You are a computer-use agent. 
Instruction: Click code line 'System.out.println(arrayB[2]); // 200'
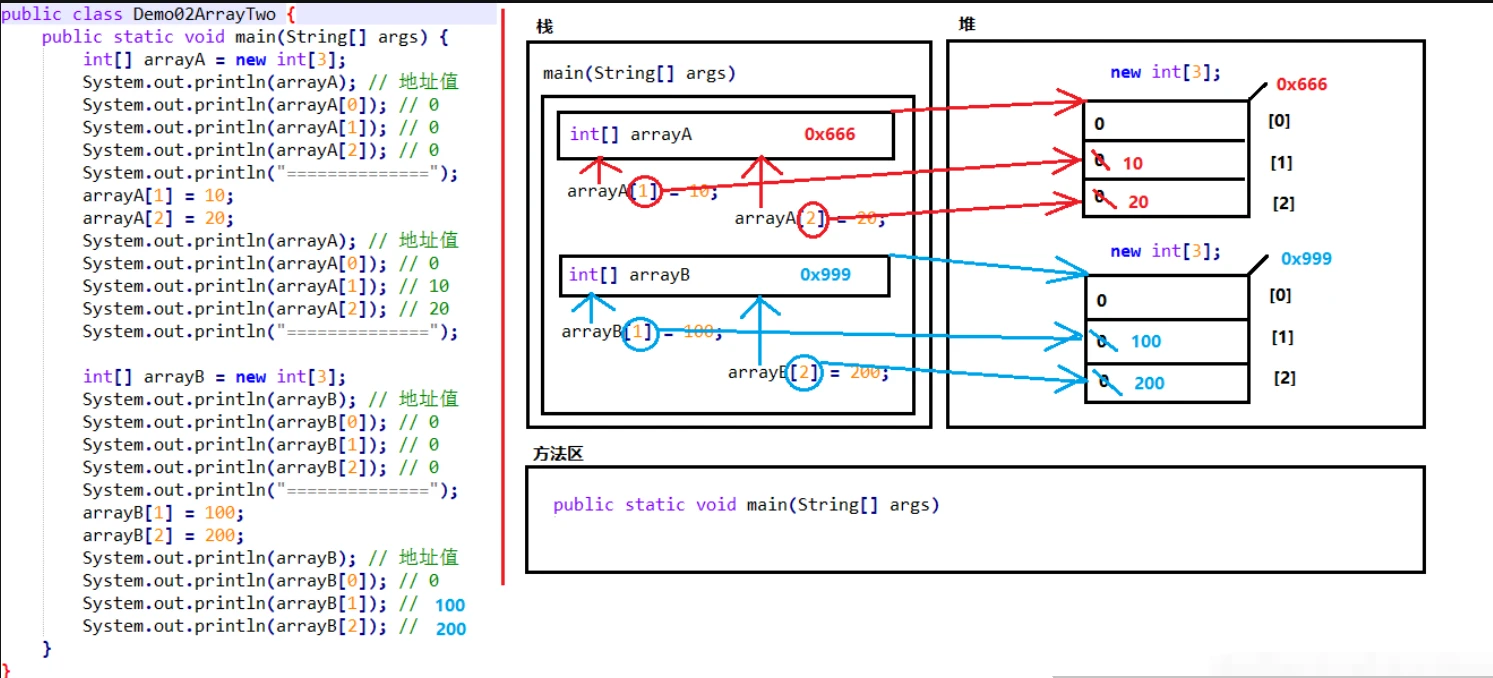[274, 626]
